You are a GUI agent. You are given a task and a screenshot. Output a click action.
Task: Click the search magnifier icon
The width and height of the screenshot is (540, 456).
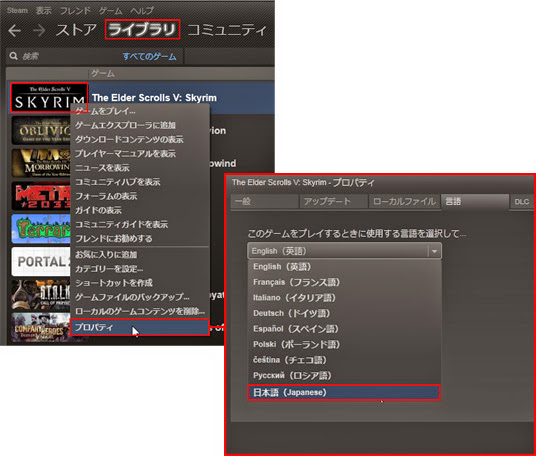(13, 56)
